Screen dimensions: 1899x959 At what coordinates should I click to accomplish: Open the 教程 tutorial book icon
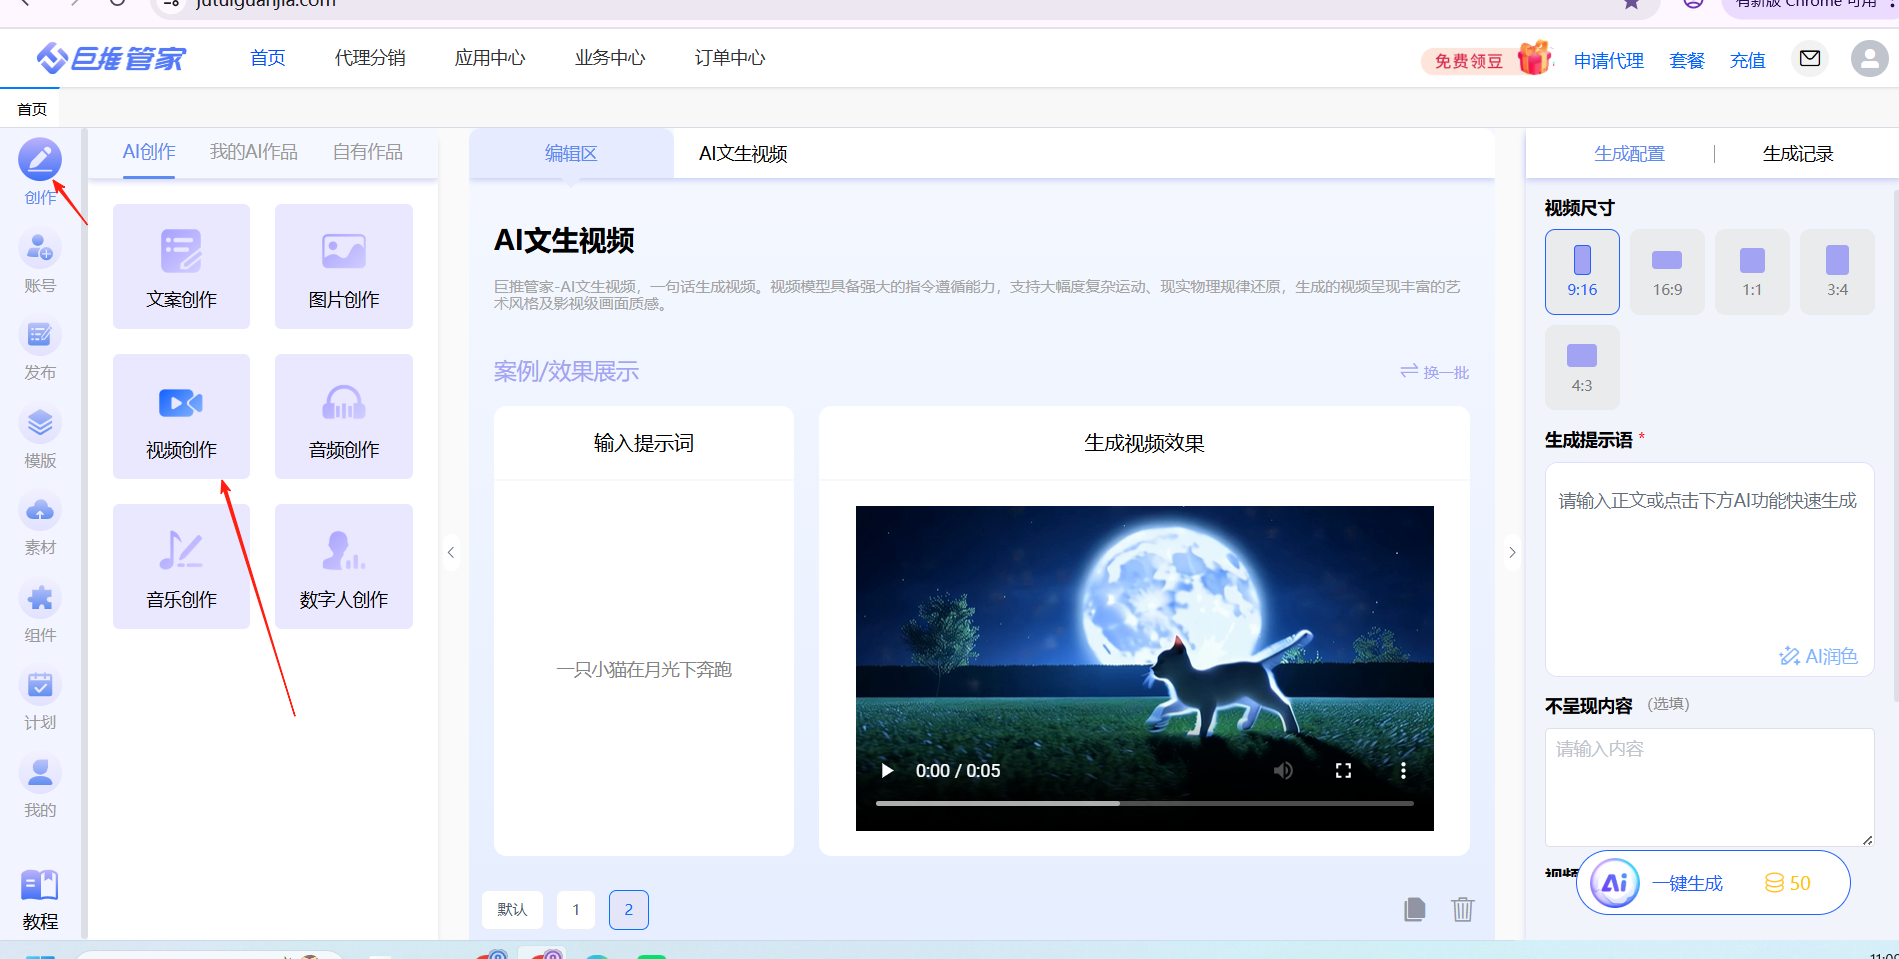[x=40, y=886]
